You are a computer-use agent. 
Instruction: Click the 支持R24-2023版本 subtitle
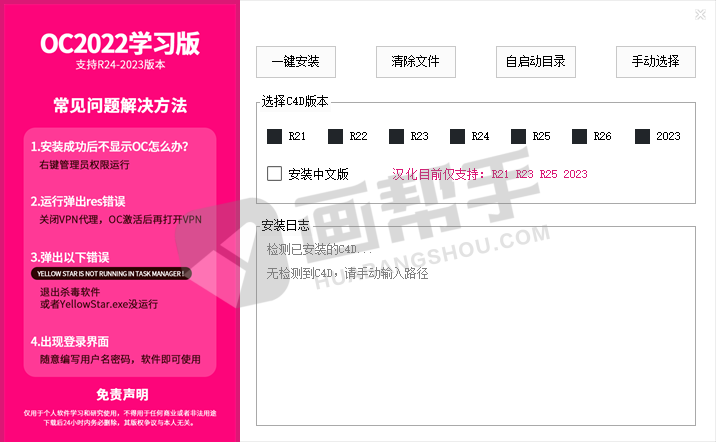point(120,65)
